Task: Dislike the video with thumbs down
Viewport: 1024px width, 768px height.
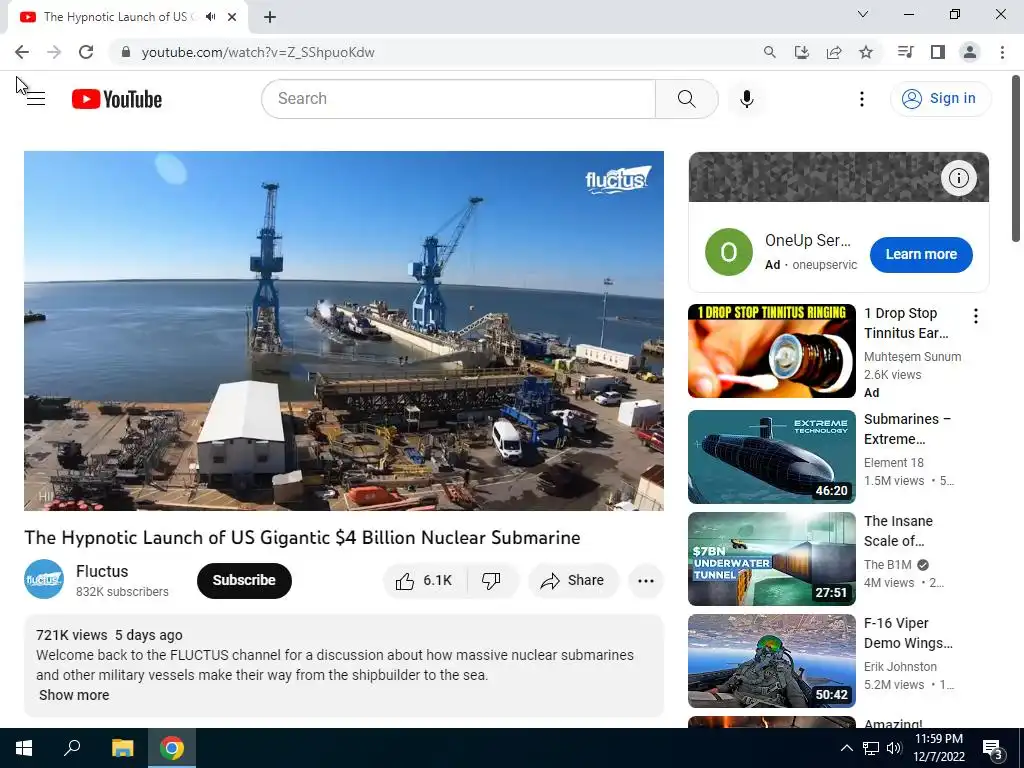Action: point(492,581)
